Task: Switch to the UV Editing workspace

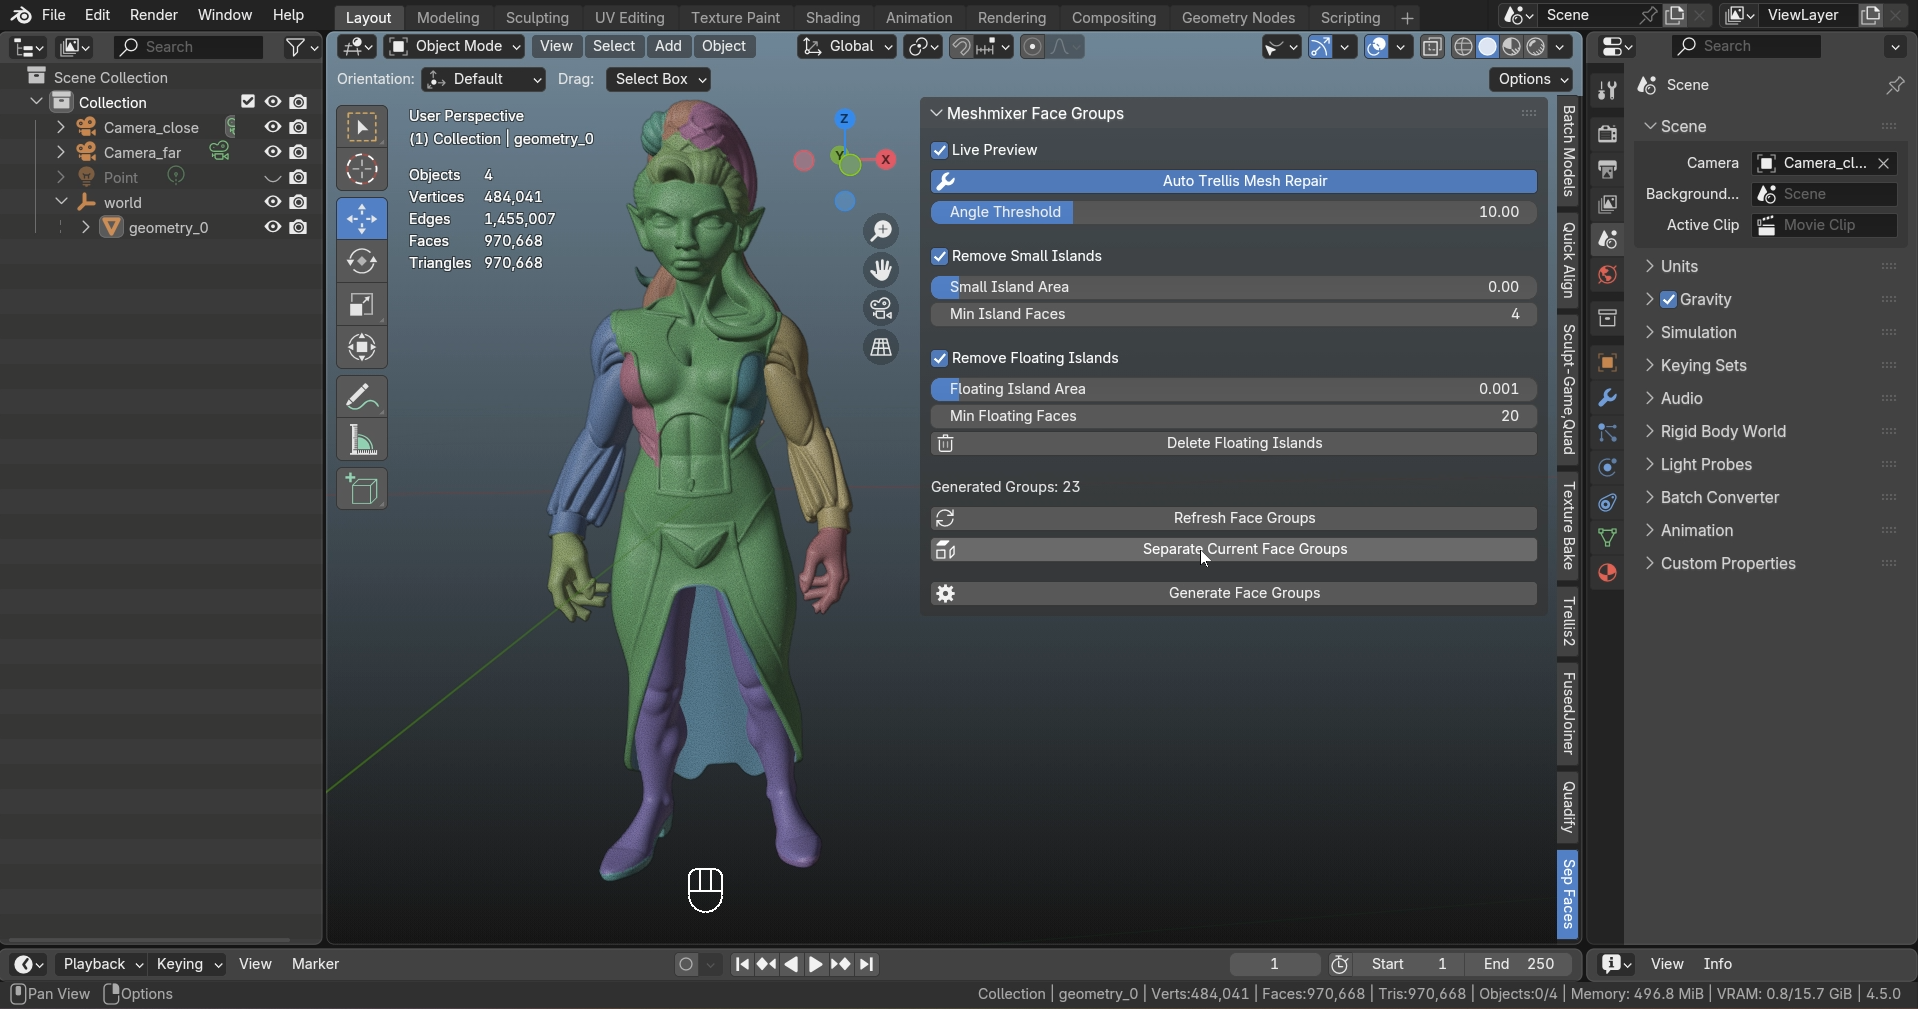Action: point(629,17)
